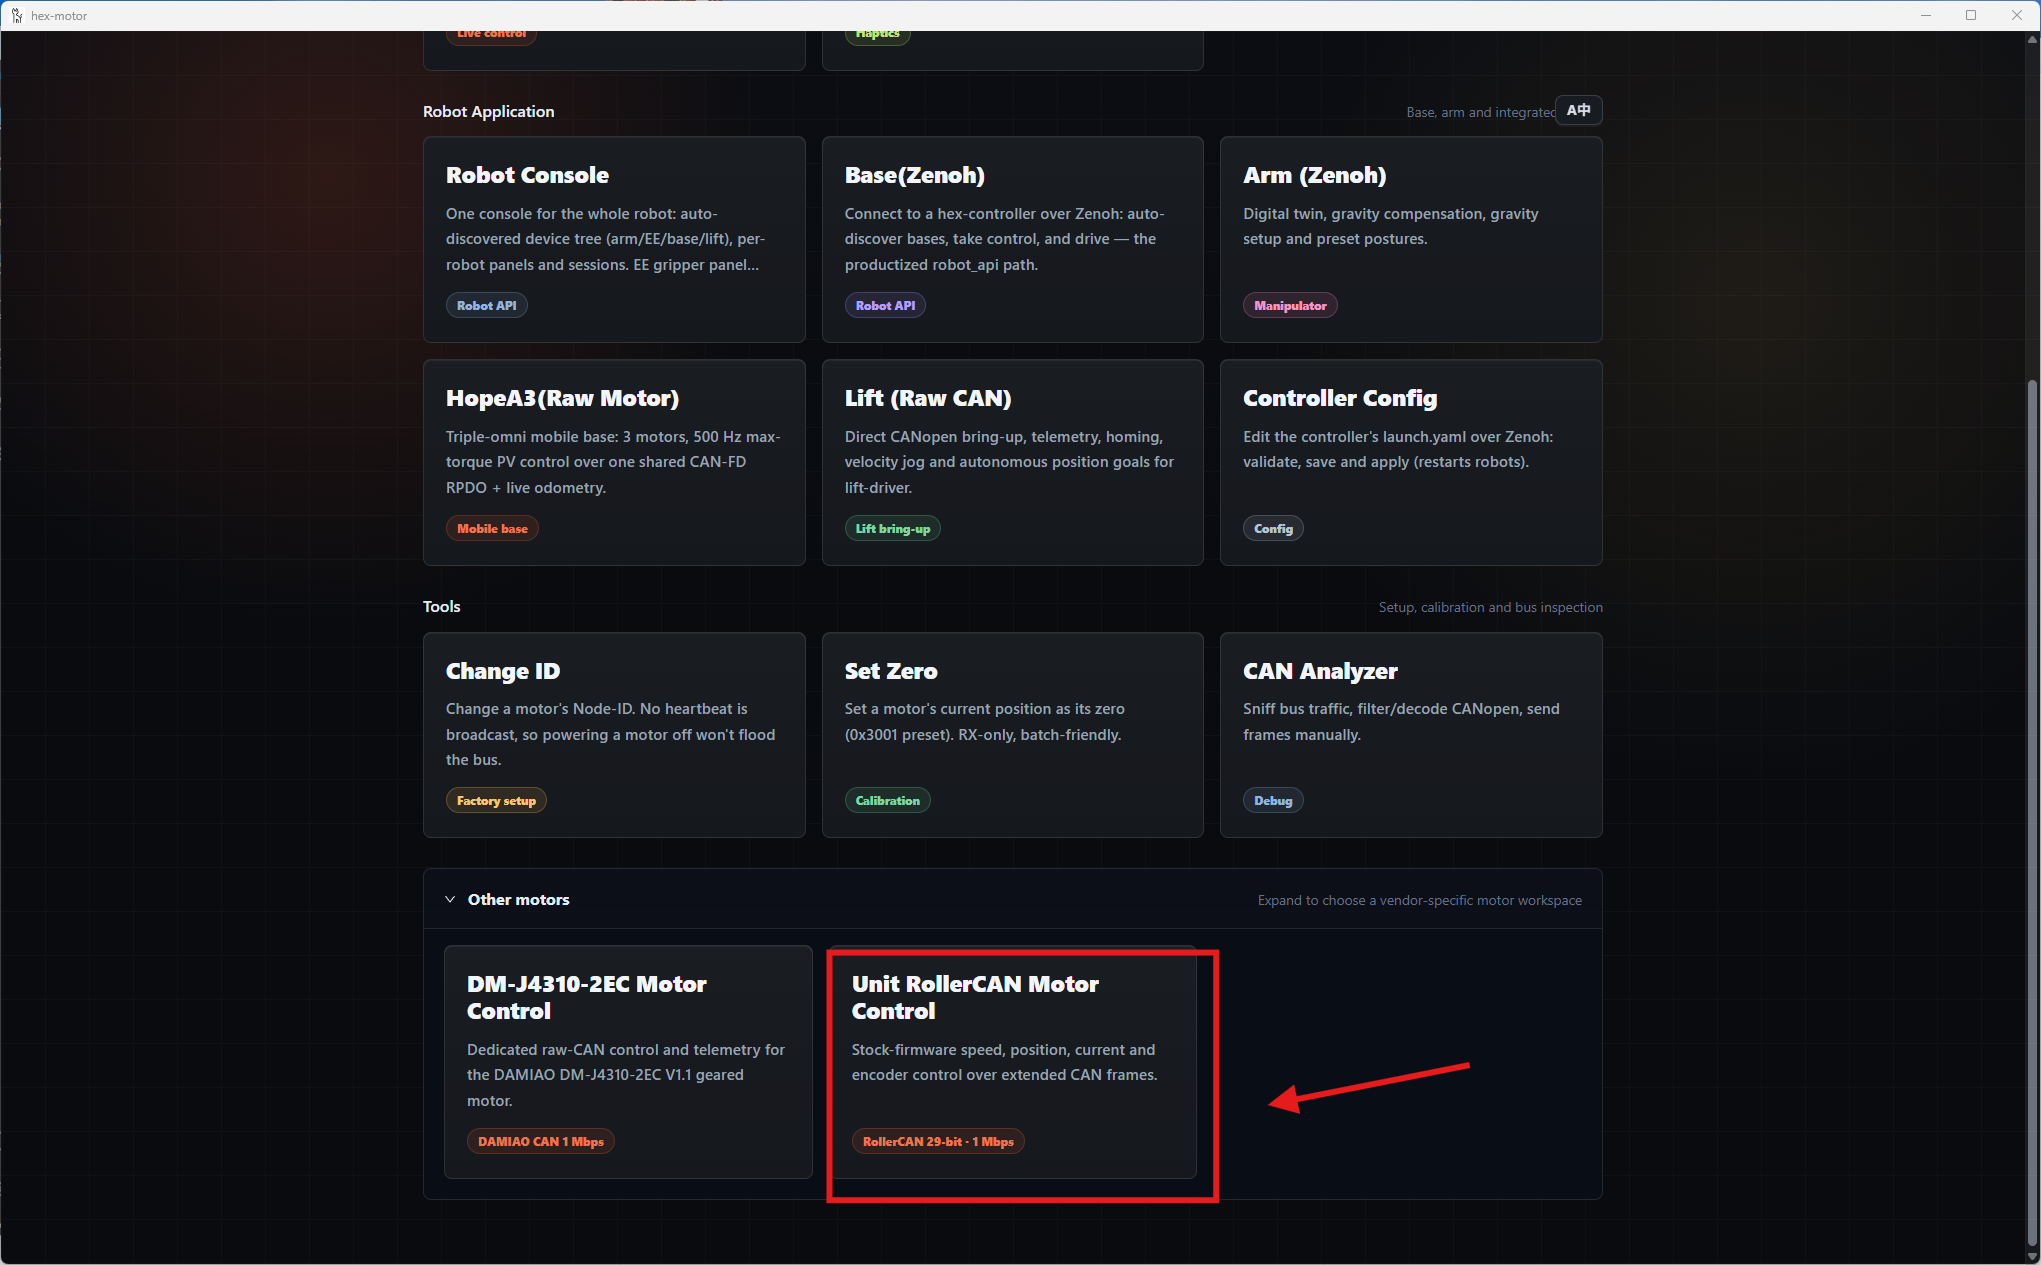Image resolution: width=2041 pixels, height=1265 pixels.
Task: Open the HopeA3(Raw Motor) card
Action: click(x=614, y=463)
